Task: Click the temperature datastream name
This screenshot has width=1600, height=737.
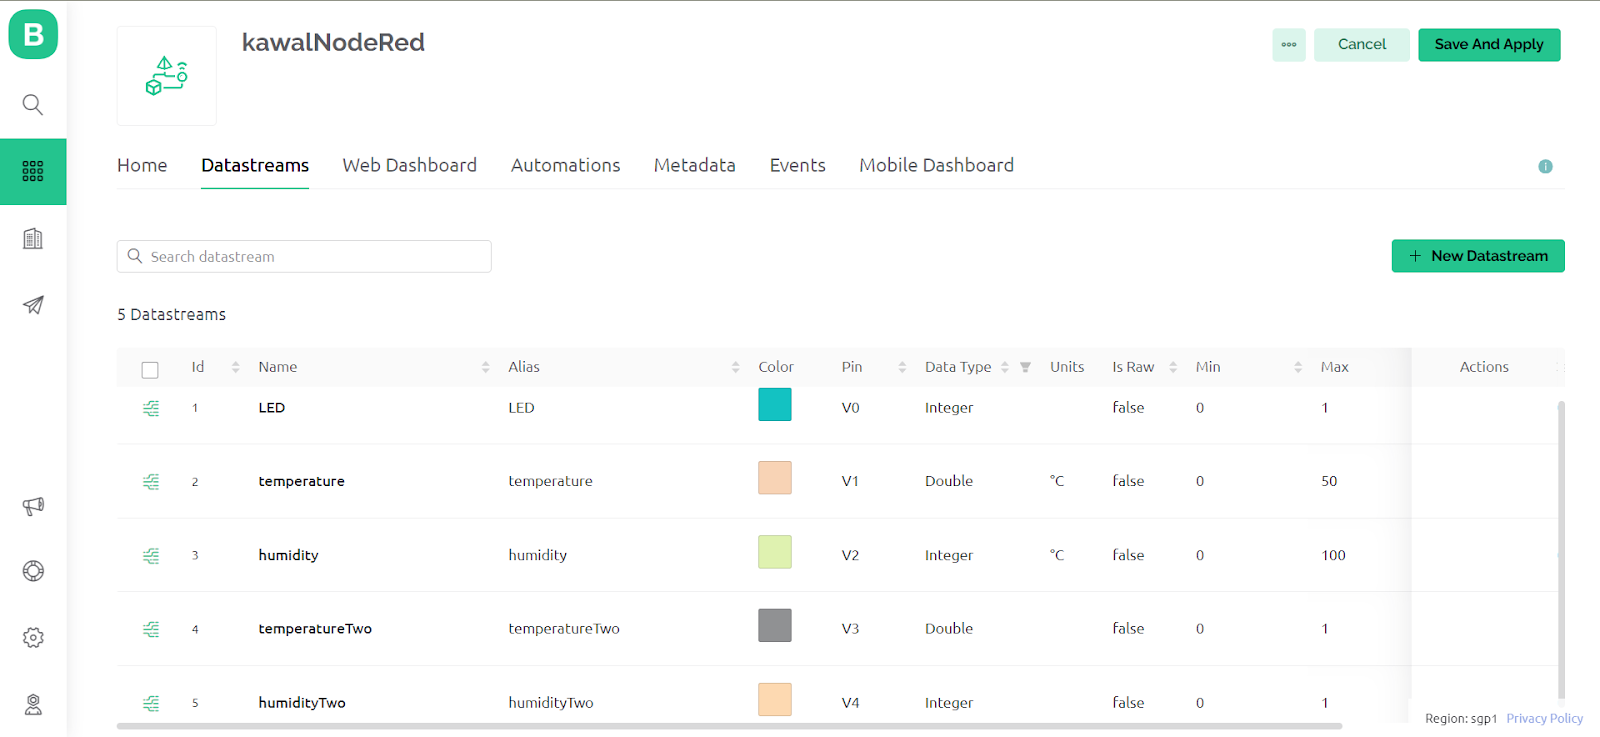Action: pyautogui.click(x=302, y=482)
